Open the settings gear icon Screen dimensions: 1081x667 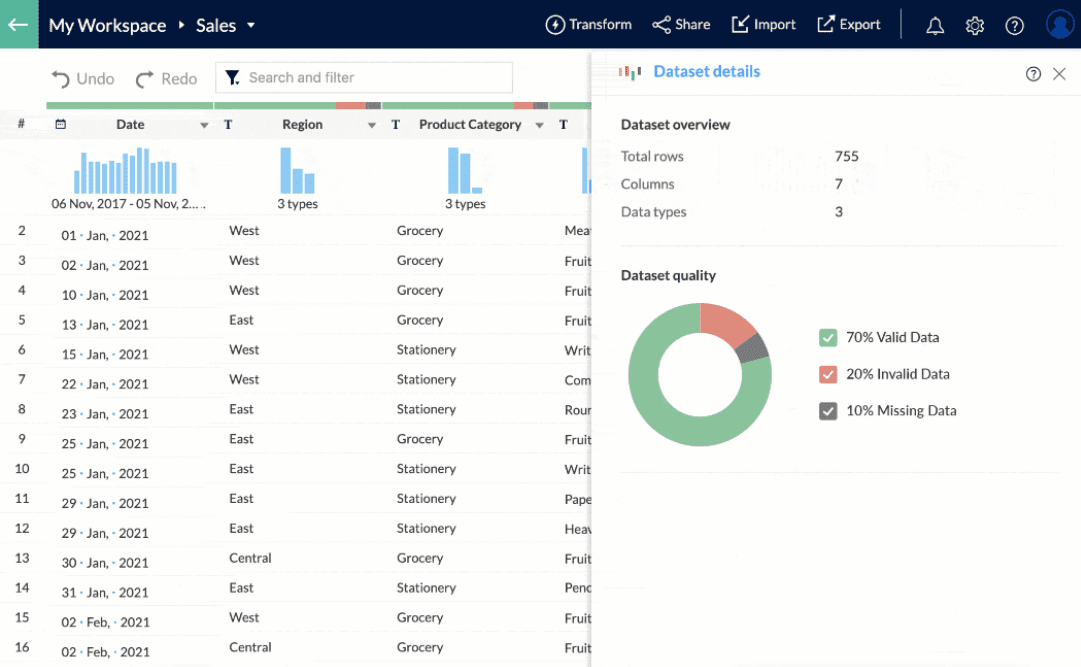tap(975, 26)
